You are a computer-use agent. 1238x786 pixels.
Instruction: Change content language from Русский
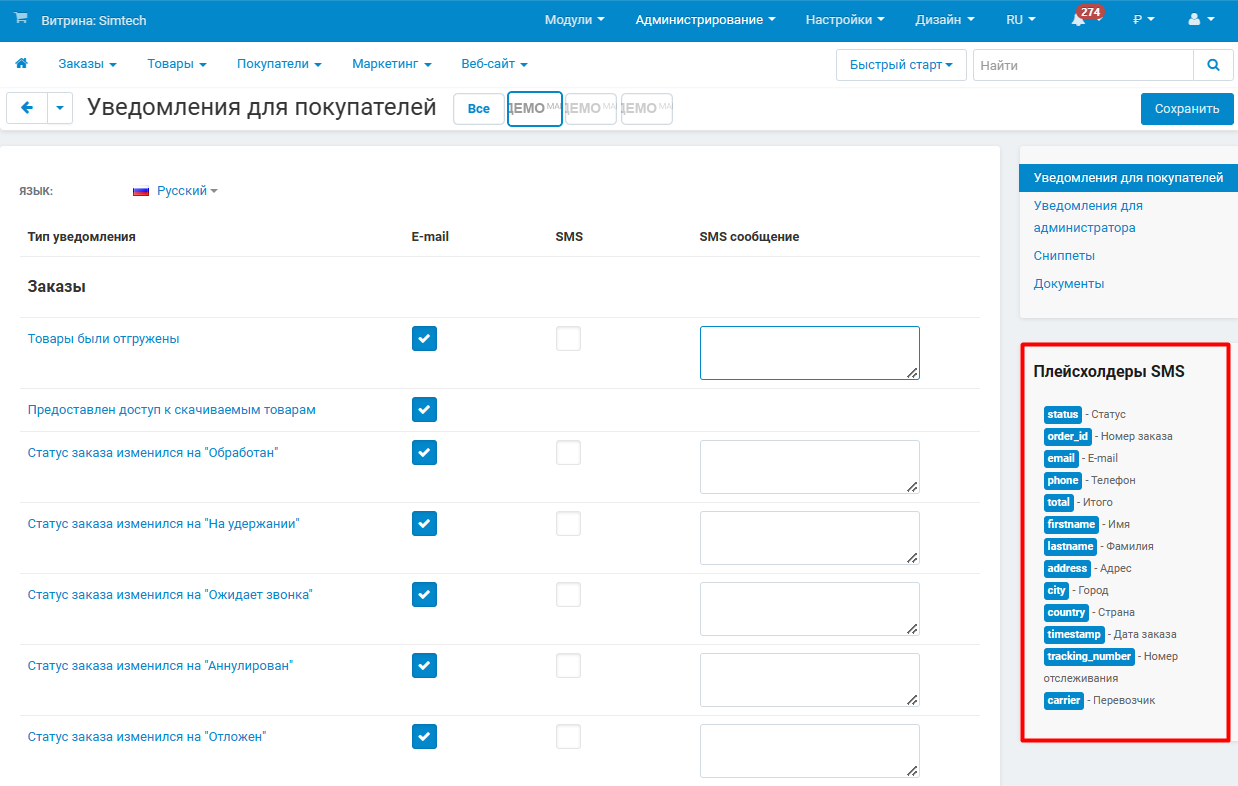click(x=186, y=191)
